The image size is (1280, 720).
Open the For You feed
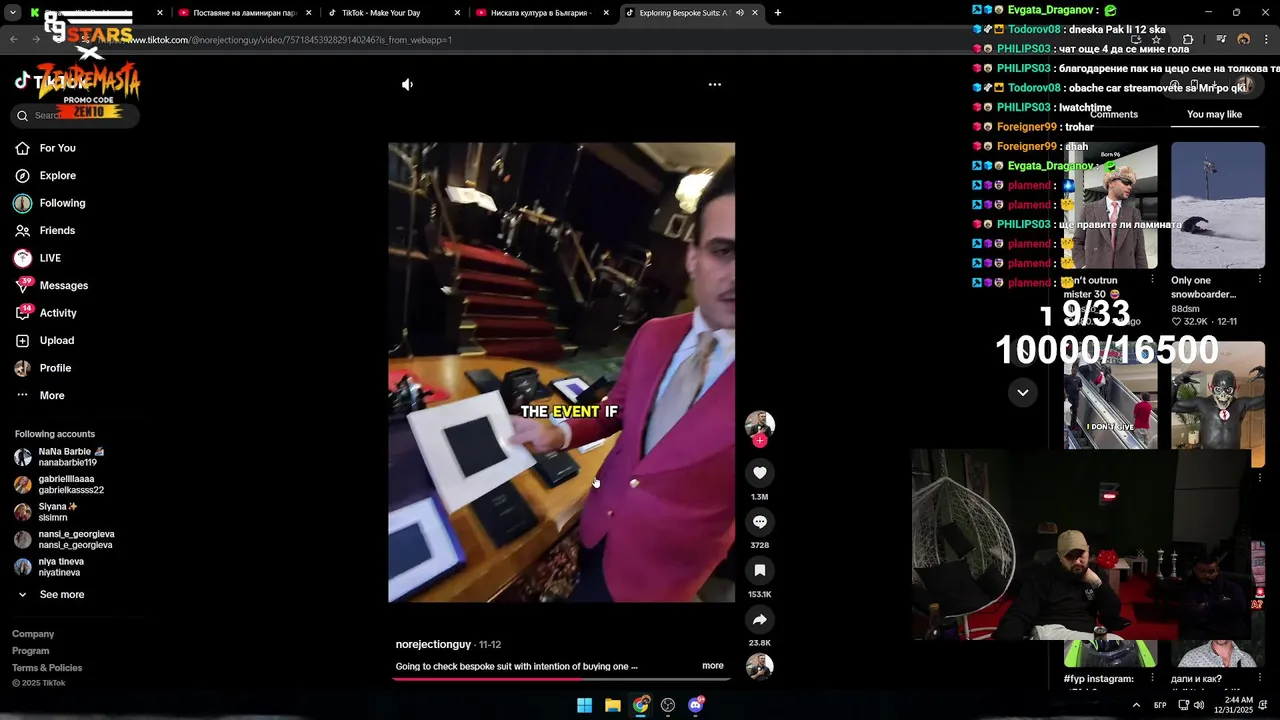click(x=45, y=148)
